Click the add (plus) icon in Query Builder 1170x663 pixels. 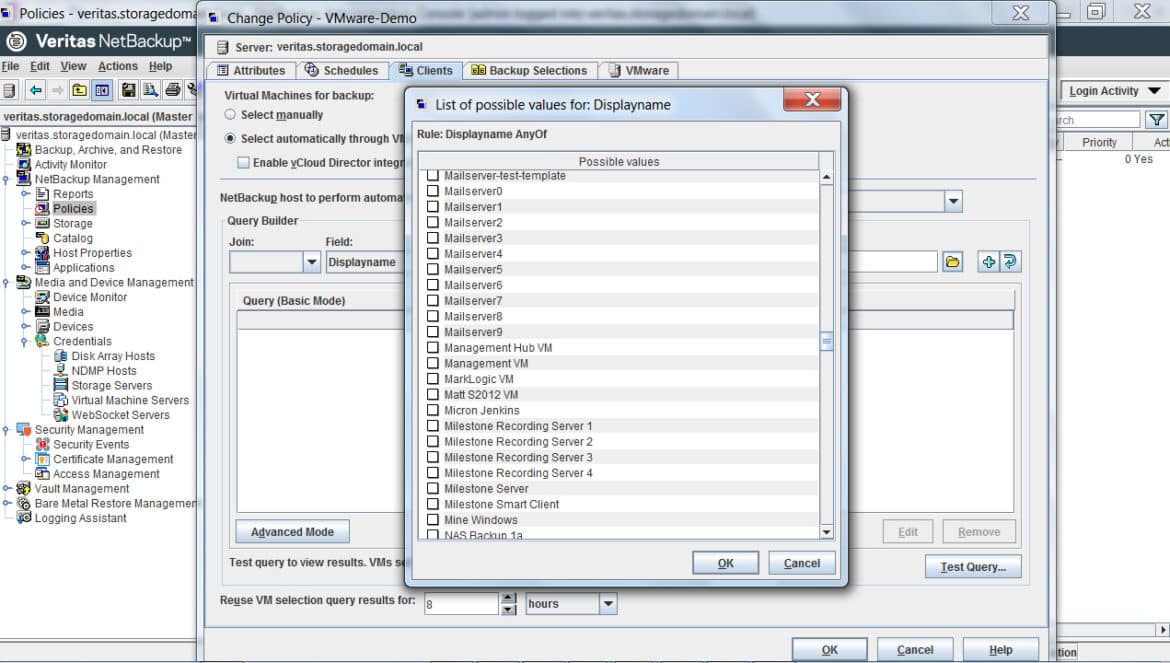tap(988, 262)
